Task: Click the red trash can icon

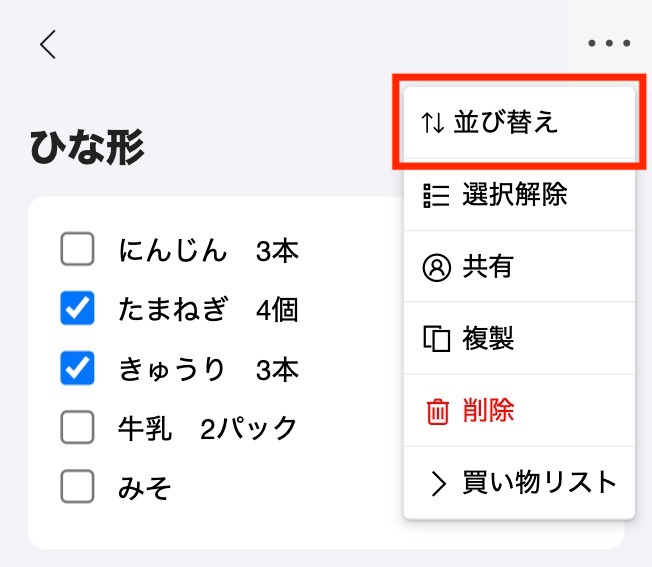Action: pyautogui.click(x=437, y=412)
